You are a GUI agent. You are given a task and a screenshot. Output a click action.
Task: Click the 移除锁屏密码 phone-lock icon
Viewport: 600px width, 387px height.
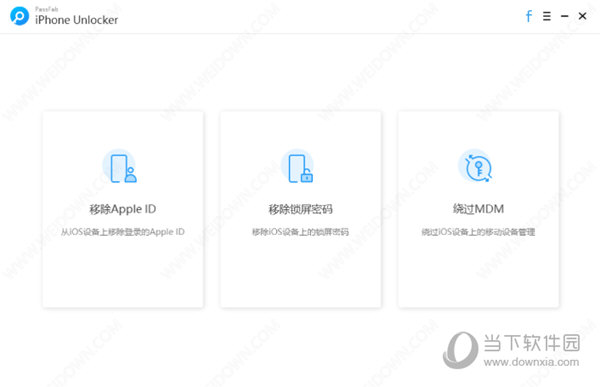click(298, 167)
